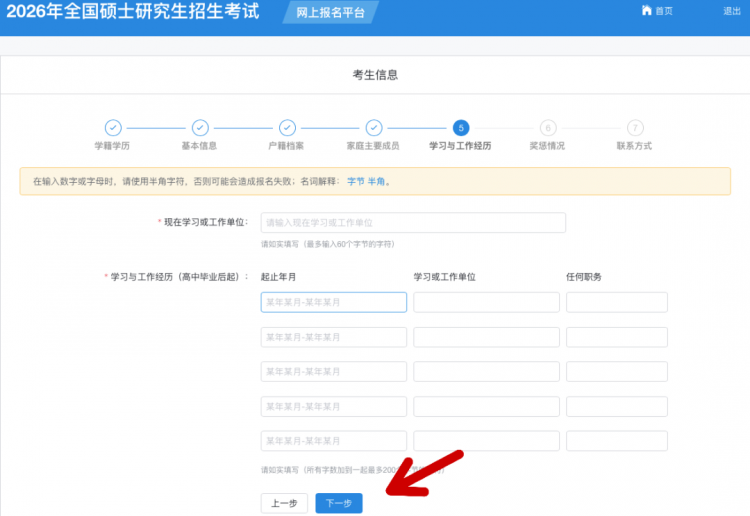Open the 字节 term explanation link

356,182
